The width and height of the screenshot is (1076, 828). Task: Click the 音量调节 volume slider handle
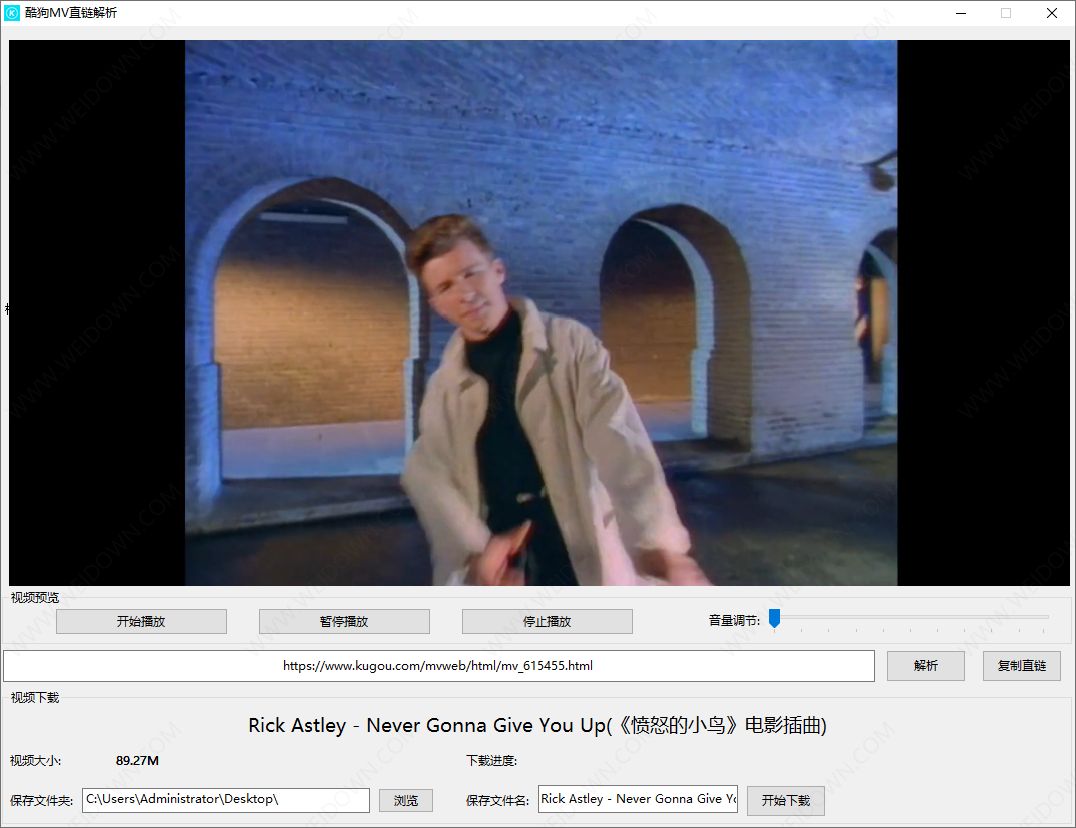tap(775, 618)
